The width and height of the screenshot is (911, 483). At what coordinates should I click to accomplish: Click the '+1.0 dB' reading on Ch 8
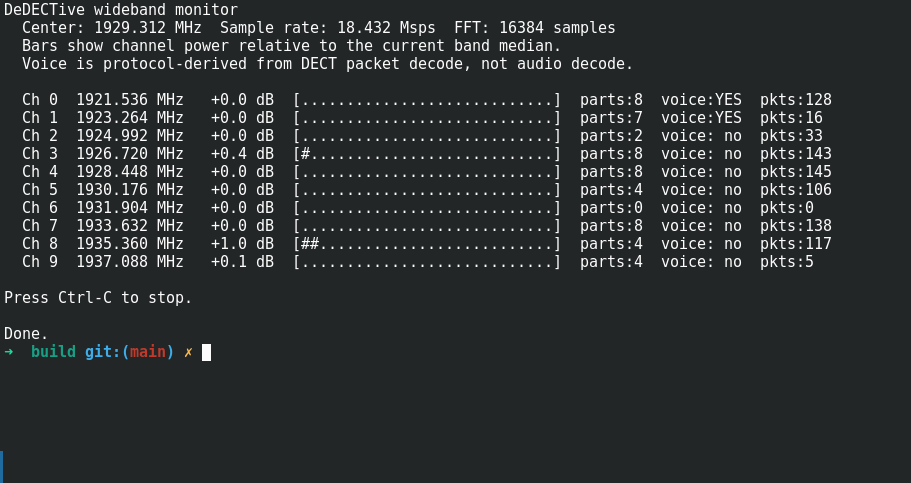(x=242, y=244)
